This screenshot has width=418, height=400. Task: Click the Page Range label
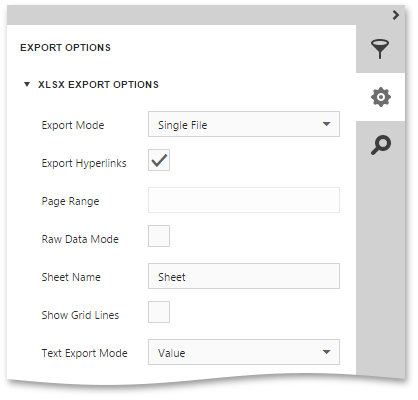[70, 201]
